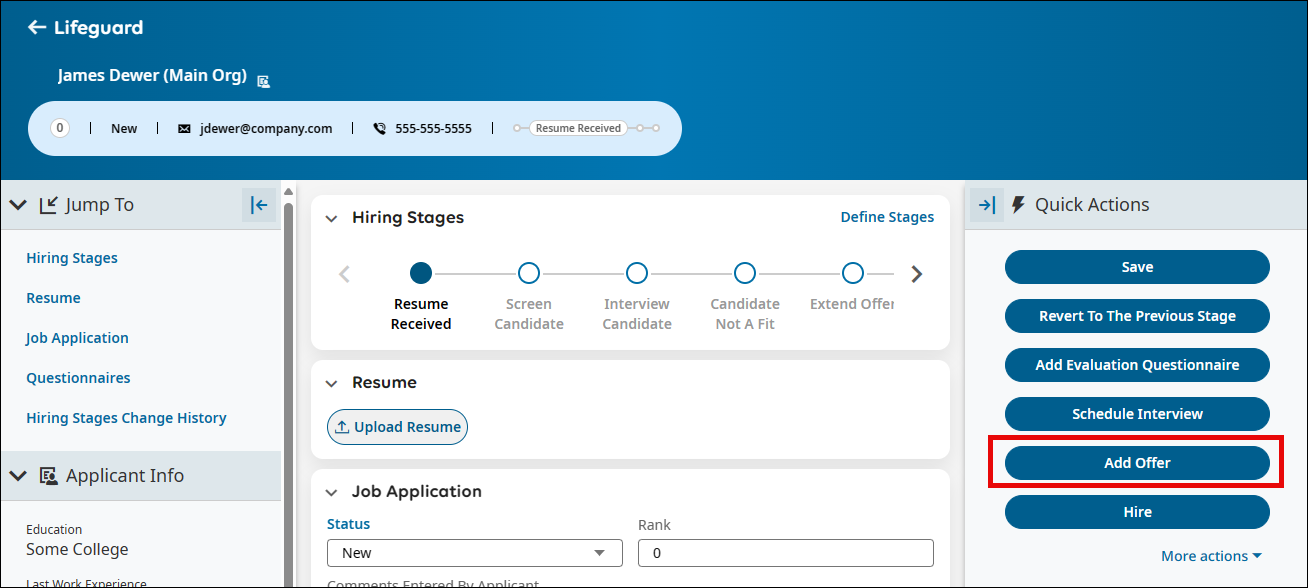Select the Interview Candidate stage circle
This screenshot has height=588, width=1308.
tap(637, 273)
